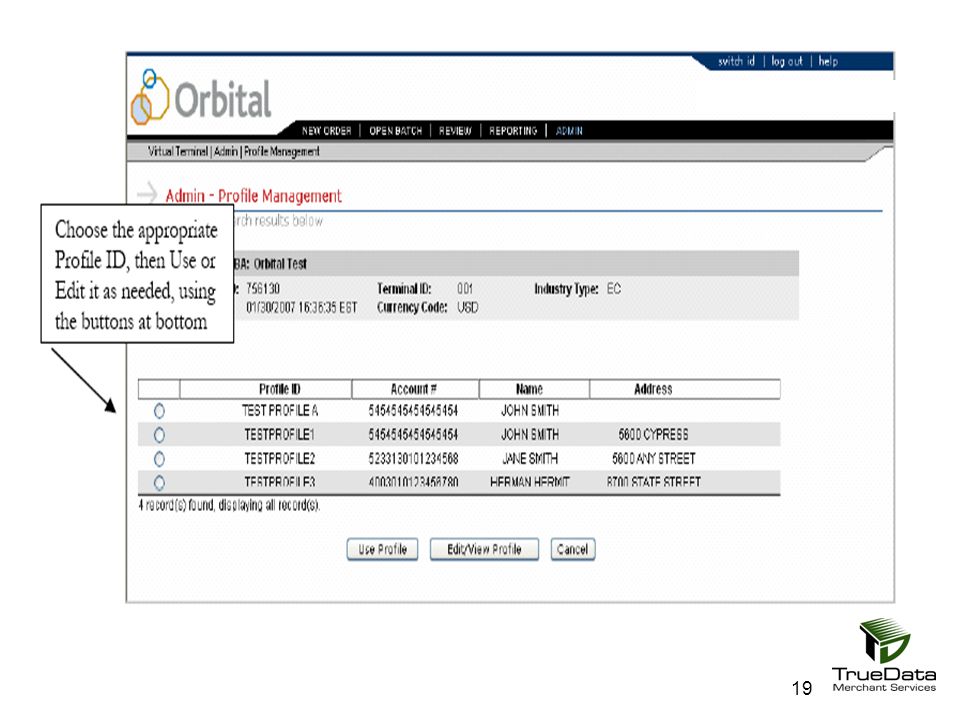The image size is (960, 720).
Task: Click the 5600 CYPRESS address cell
Action: coord(653,435)
